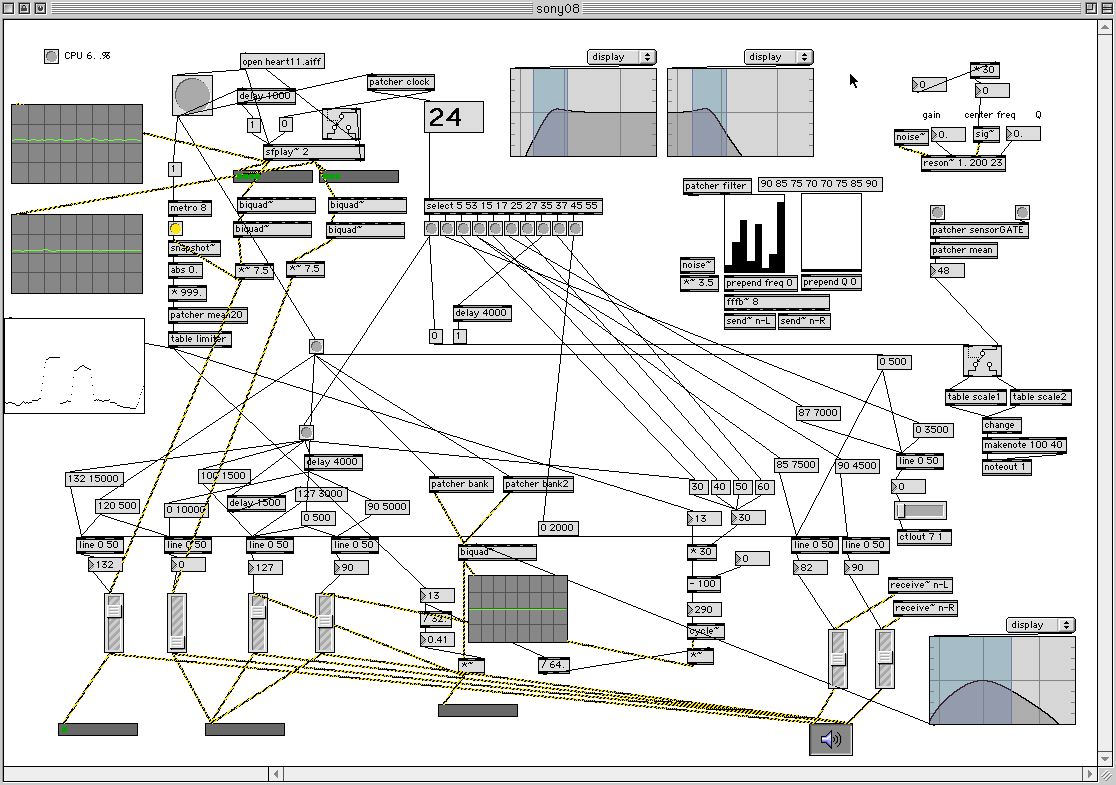Click the open heart11.aiff message box
1116x785 pixels.
[x=283, y=62]
